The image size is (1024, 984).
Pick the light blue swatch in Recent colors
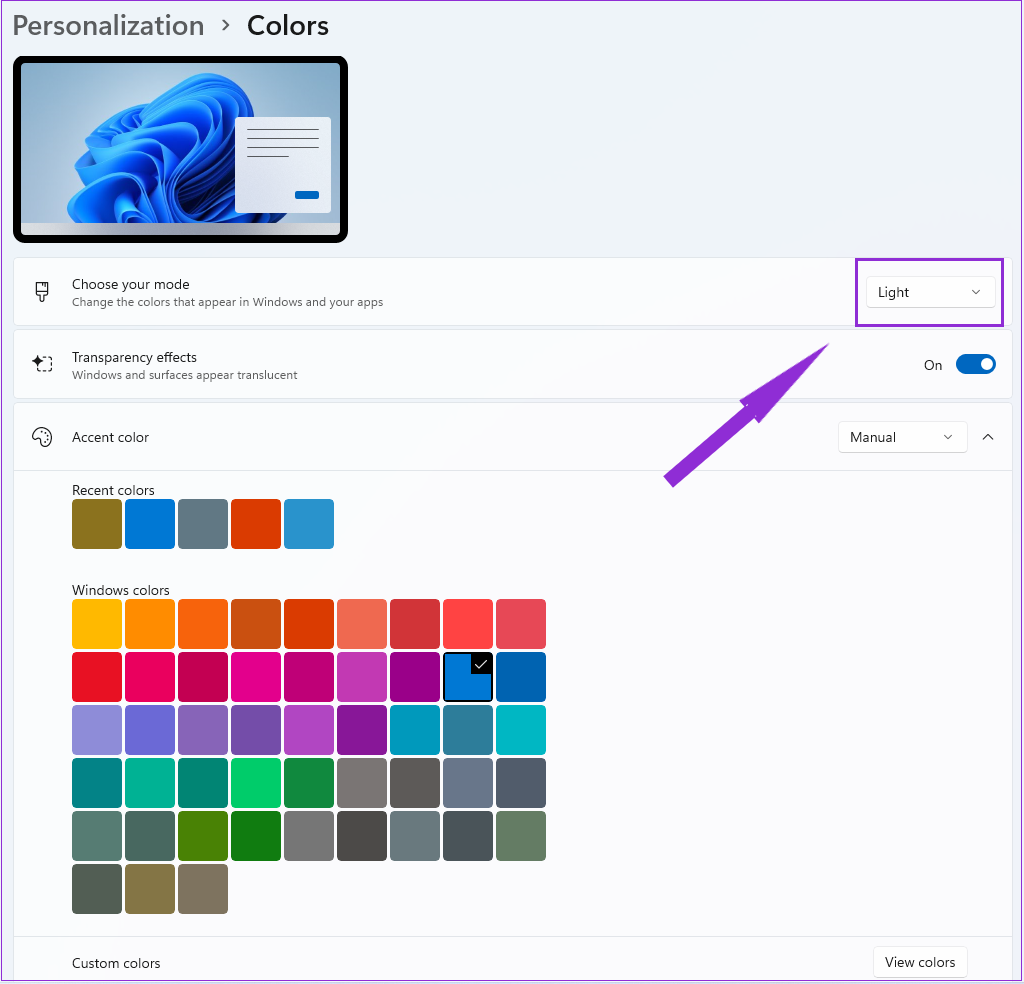pos(309,524)
